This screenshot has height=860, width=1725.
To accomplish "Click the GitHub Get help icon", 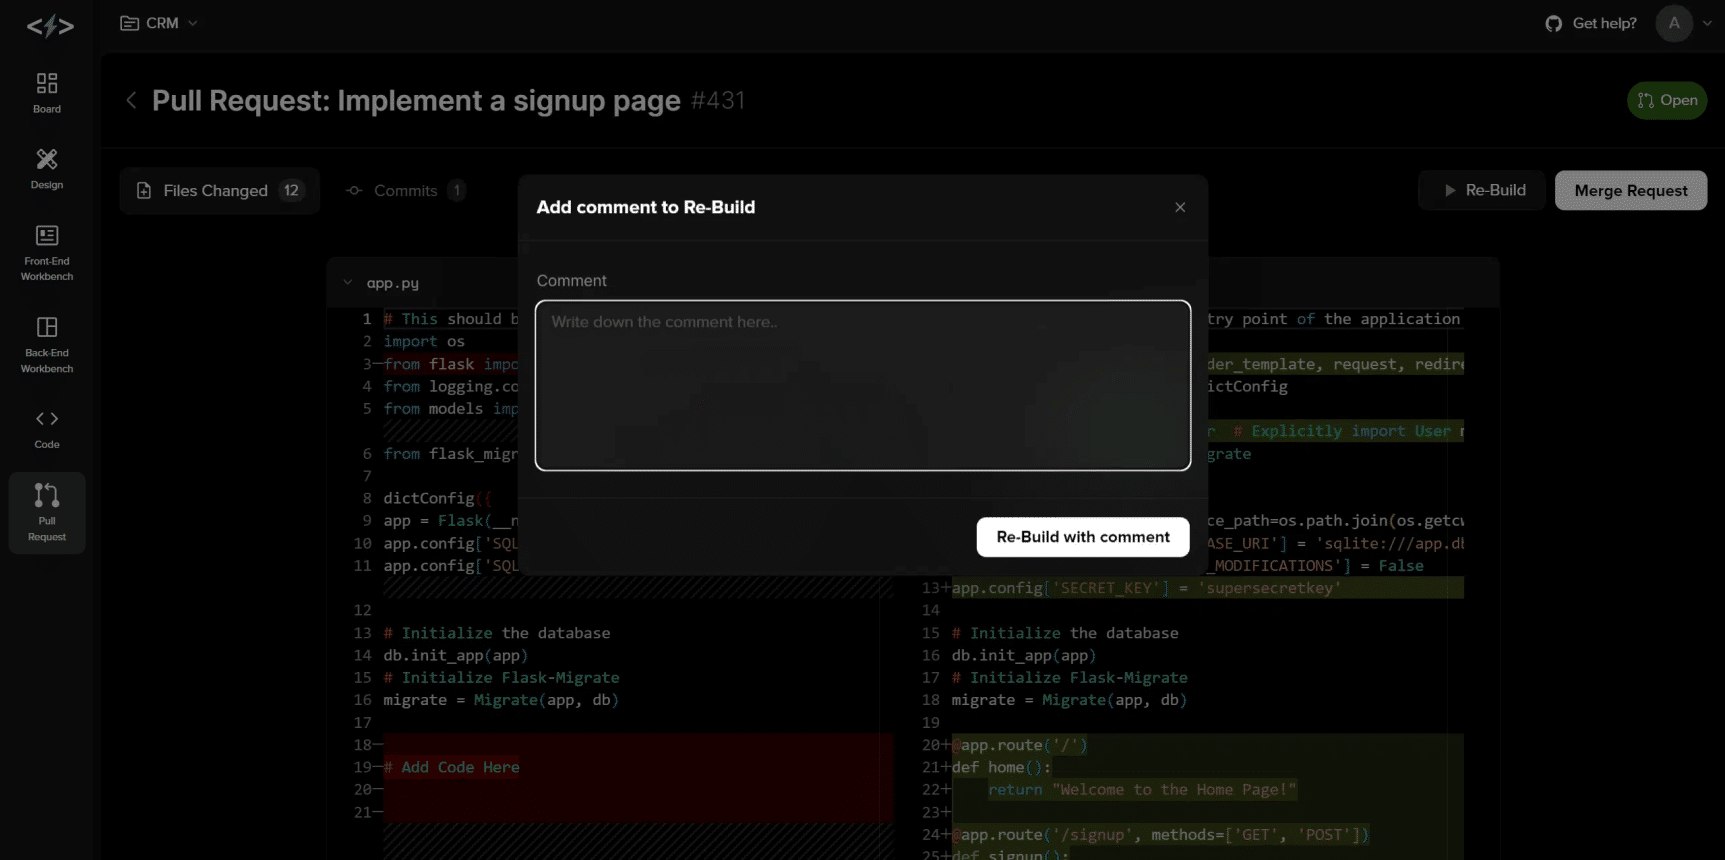I will click(1553, 23).
